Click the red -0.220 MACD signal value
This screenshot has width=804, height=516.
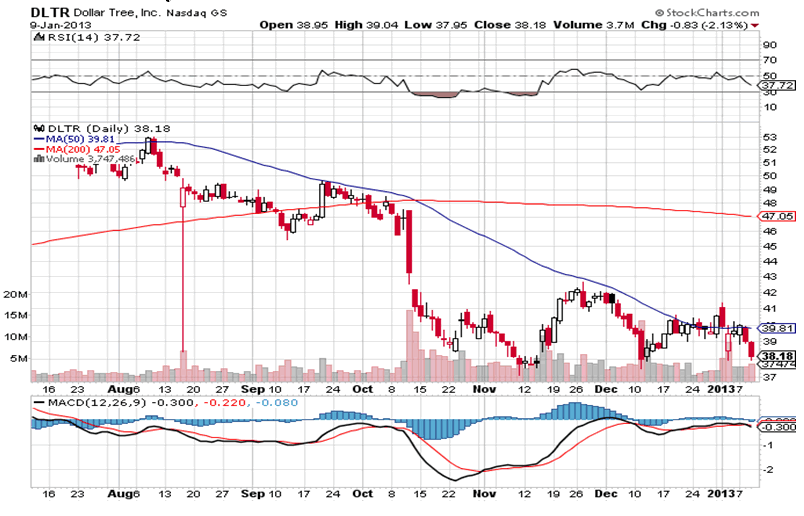tap(223, 403)
